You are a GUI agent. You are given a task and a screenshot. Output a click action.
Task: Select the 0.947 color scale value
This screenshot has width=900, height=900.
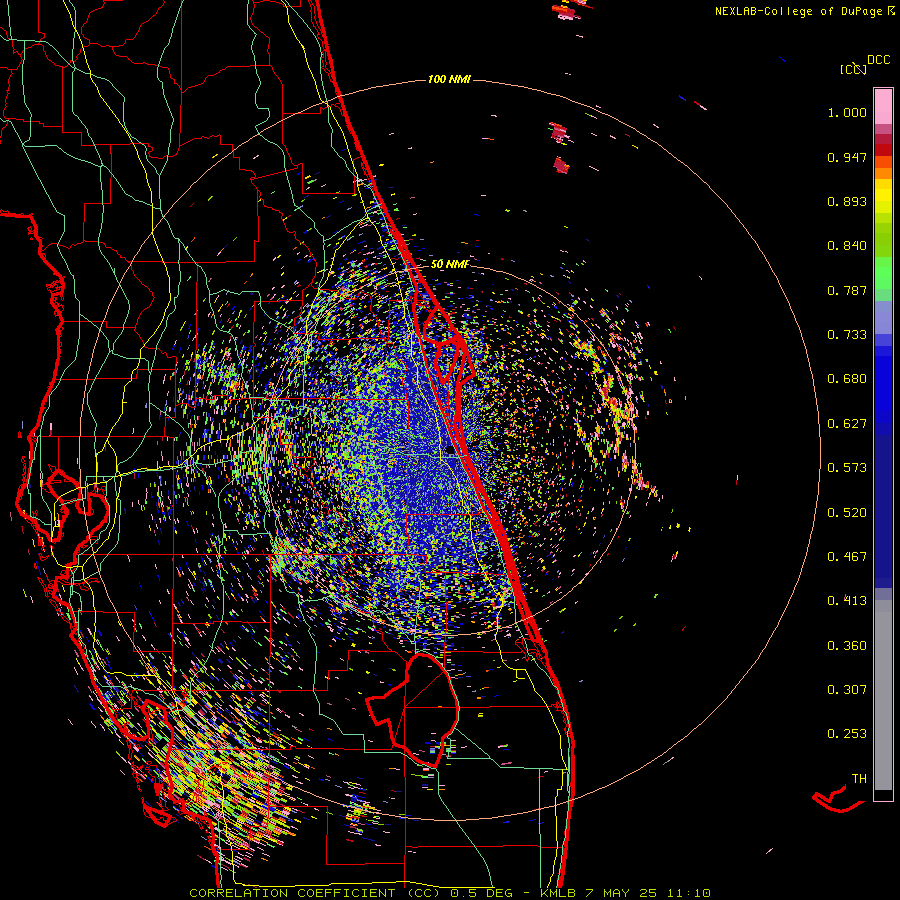(x=847, y=157)
